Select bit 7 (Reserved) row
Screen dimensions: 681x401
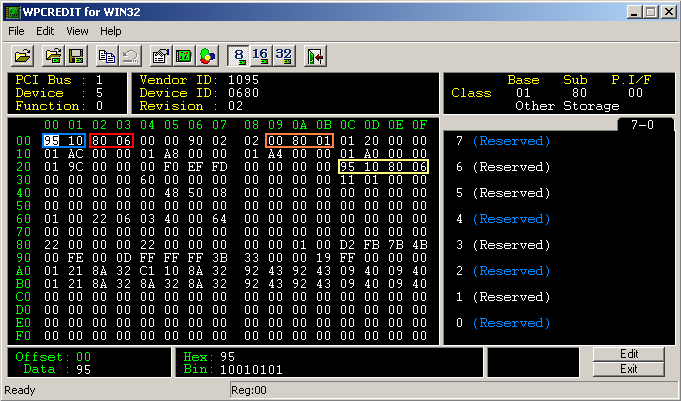coord(503,141)
